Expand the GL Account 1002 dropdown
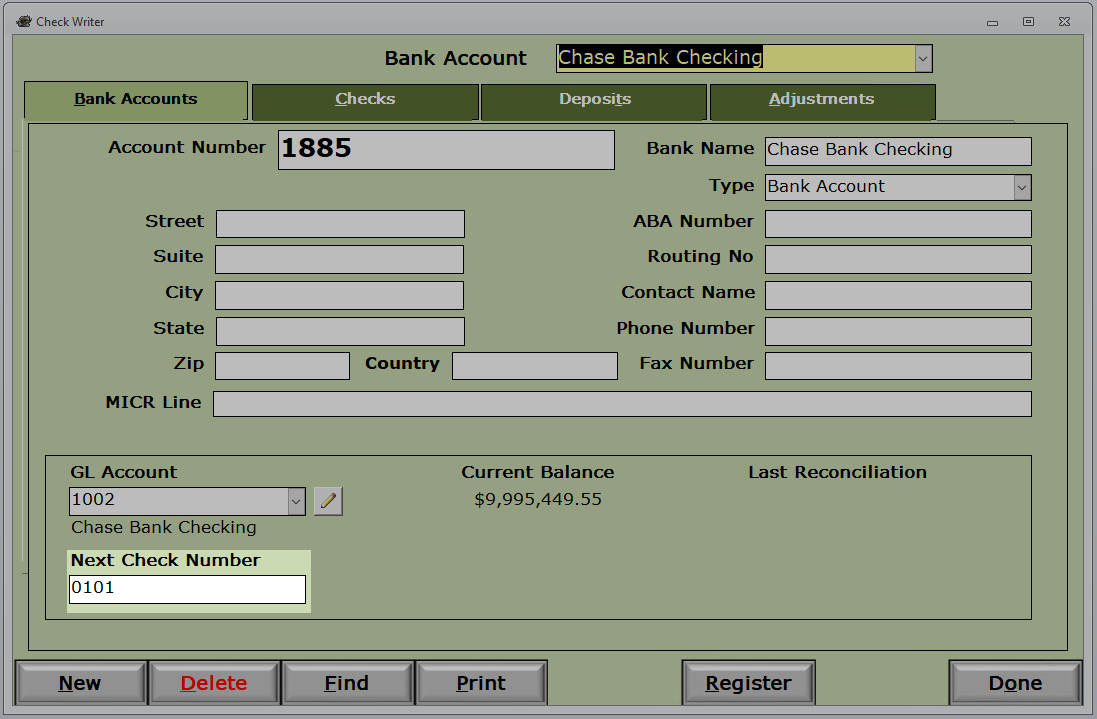1097x719 pixels. (x=296, y=501)
